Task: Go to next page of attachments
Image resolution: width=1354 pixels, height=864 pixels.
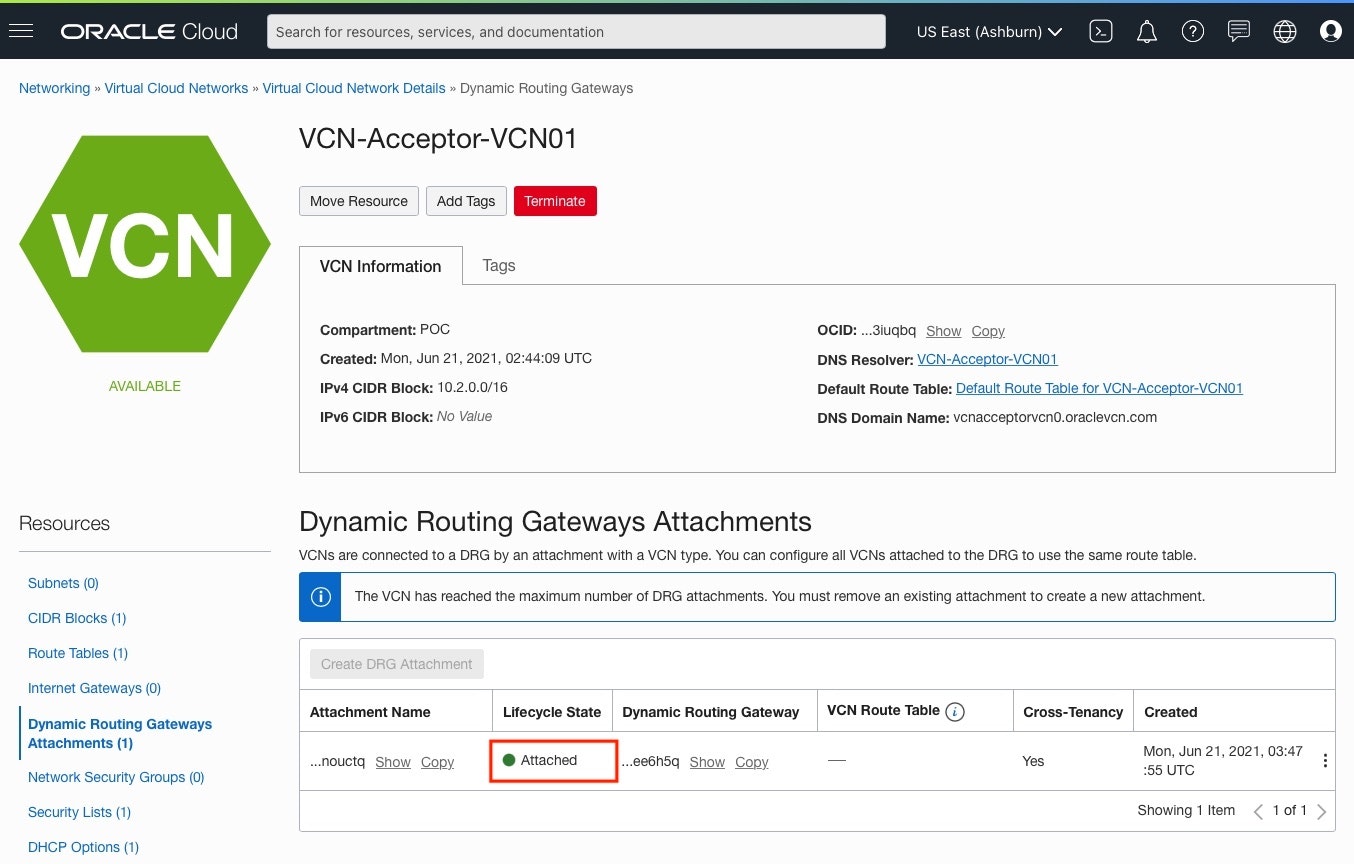Action: click(1322, 811)
